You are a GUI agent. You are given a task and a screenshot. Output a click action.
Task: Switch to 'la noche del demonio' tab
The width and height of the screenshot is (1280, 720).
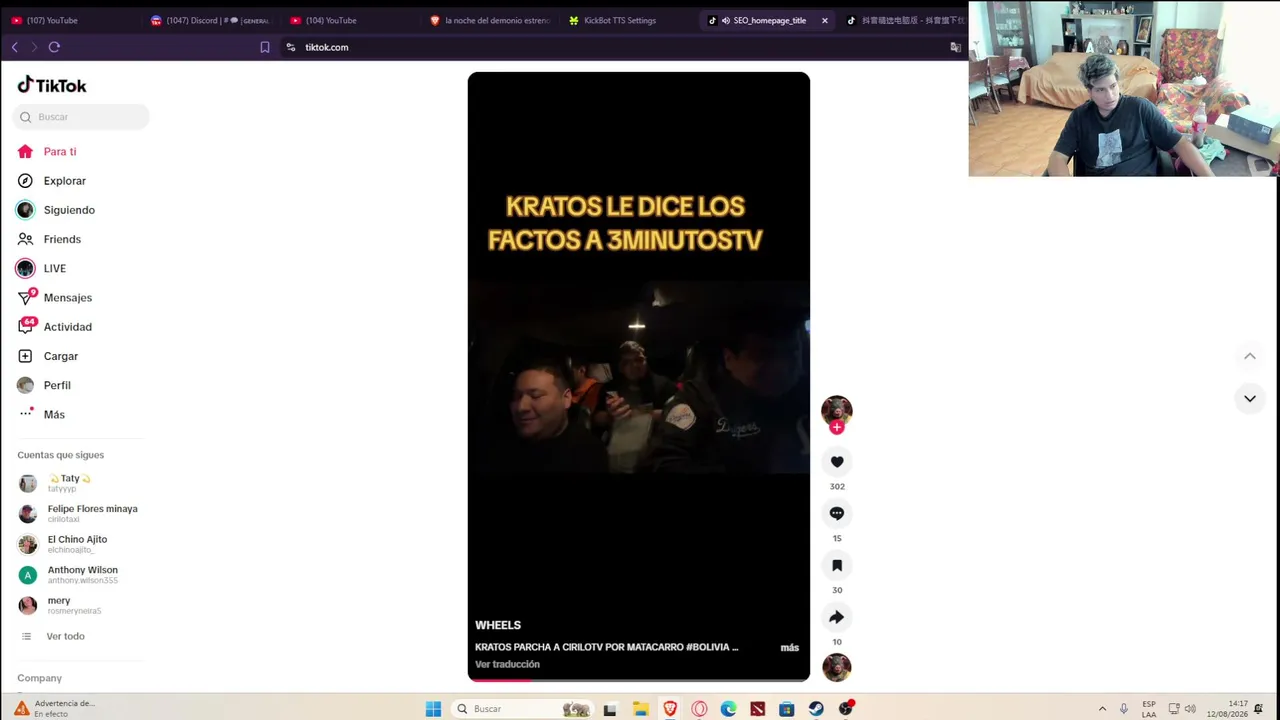(x=490, y=20)
